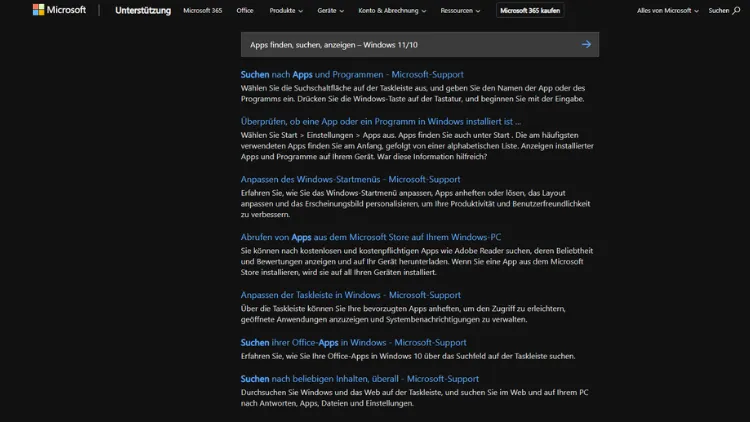Expand the Ressourcen dropdown
This screenshot has width=750, height=422.
click(460, 11)
